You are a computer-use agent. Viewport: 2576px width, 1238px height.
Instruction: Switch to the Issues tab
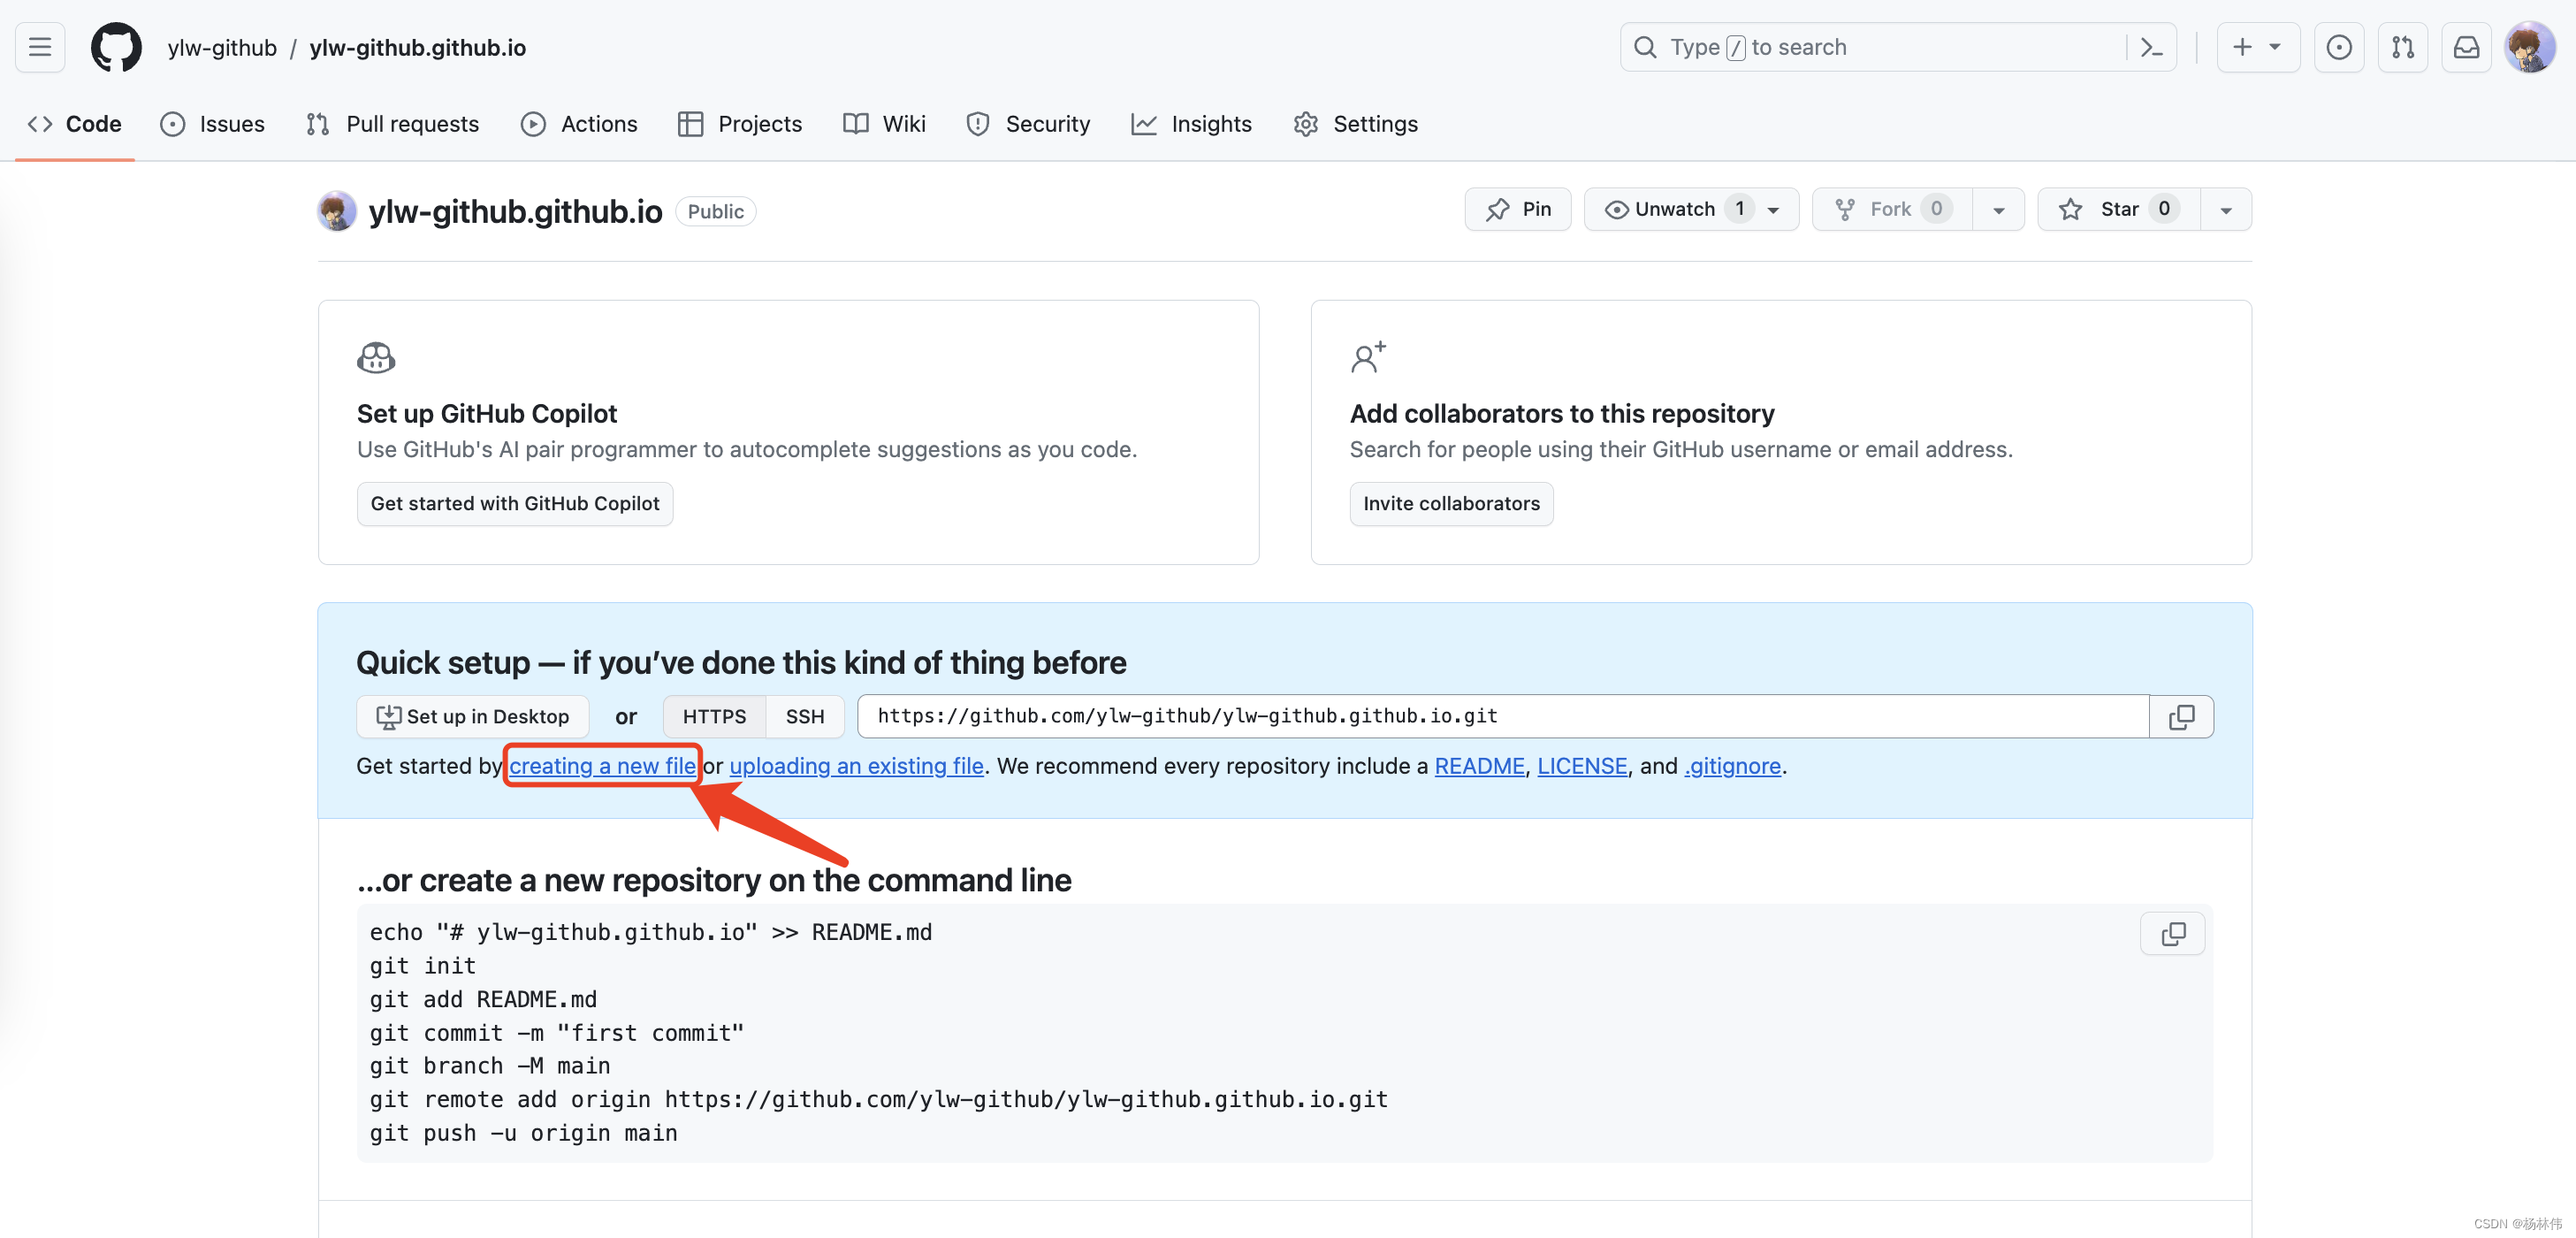(213, 124)
